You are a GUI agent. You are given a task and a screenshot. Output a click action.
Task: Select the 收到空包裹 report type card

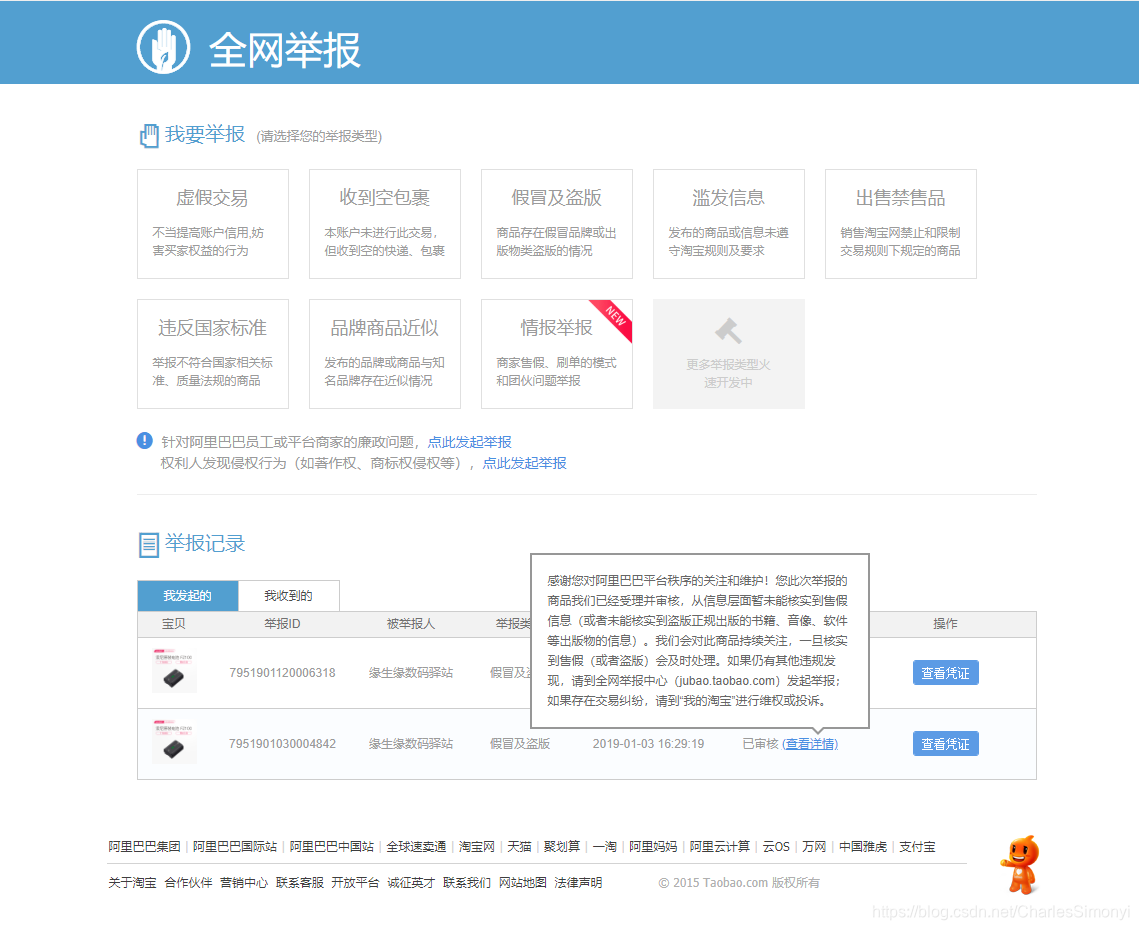385,224
